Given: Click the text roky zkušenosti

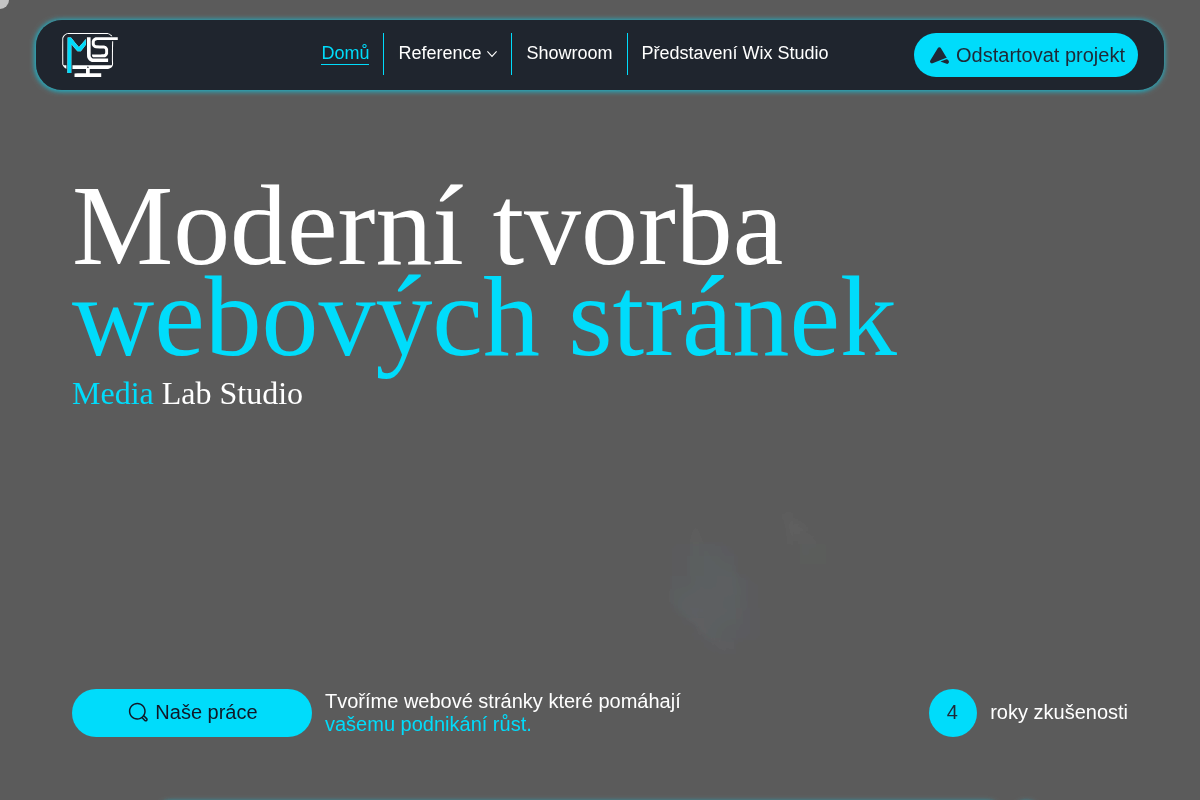Looking at the screenshot, I should (x=1059, y=712).
